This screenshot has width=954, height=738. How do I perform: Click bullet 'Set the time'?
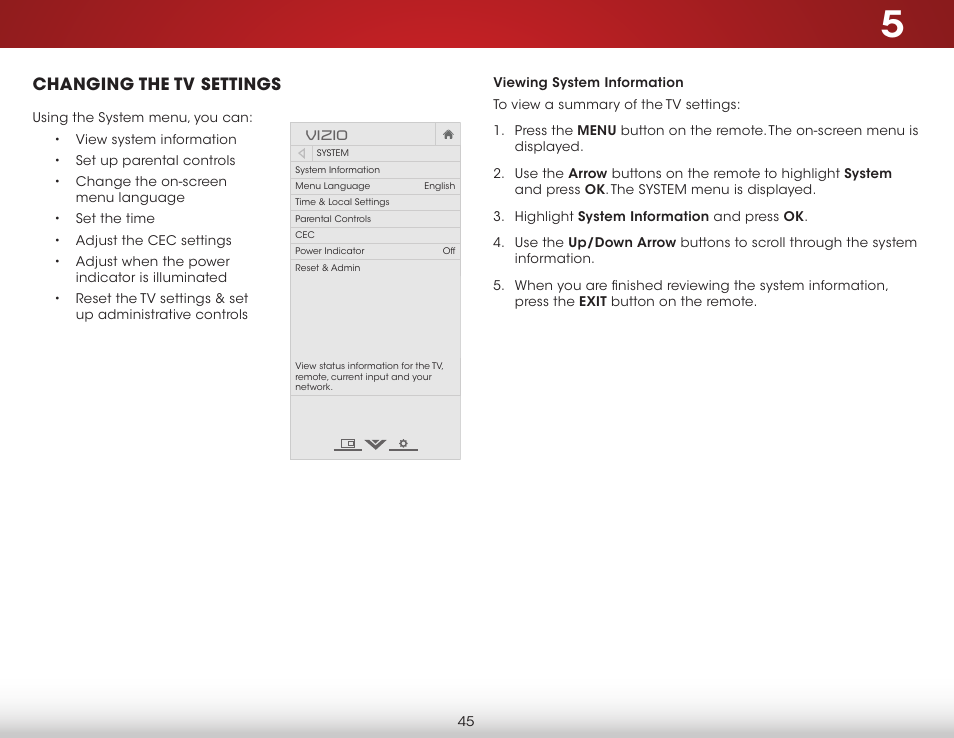pyautogui.click(x=115, y=218)
